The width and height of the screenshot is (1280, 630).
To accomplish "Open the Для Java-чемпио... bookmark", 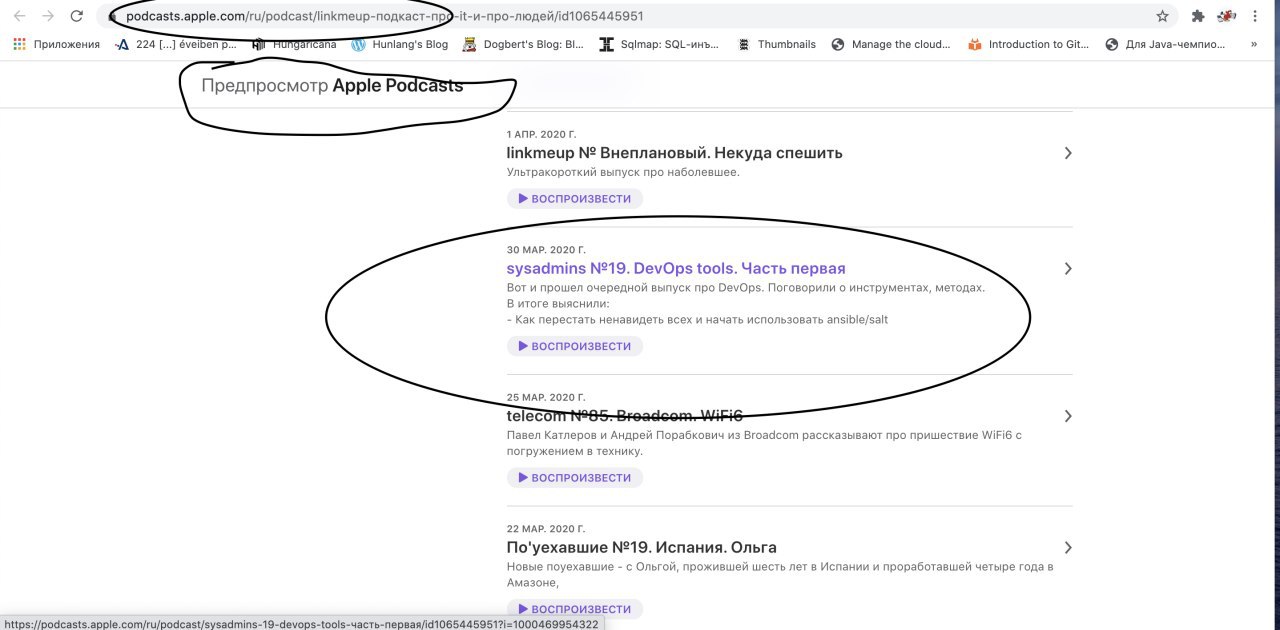I will coord(1165,44).
